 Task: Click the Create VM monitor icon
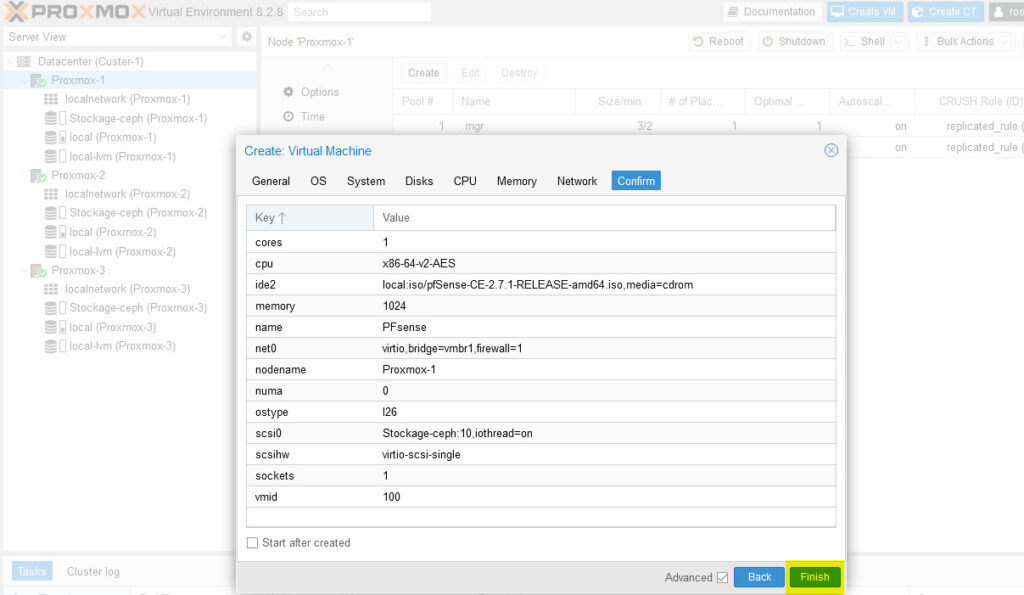[x=837, y=12]
